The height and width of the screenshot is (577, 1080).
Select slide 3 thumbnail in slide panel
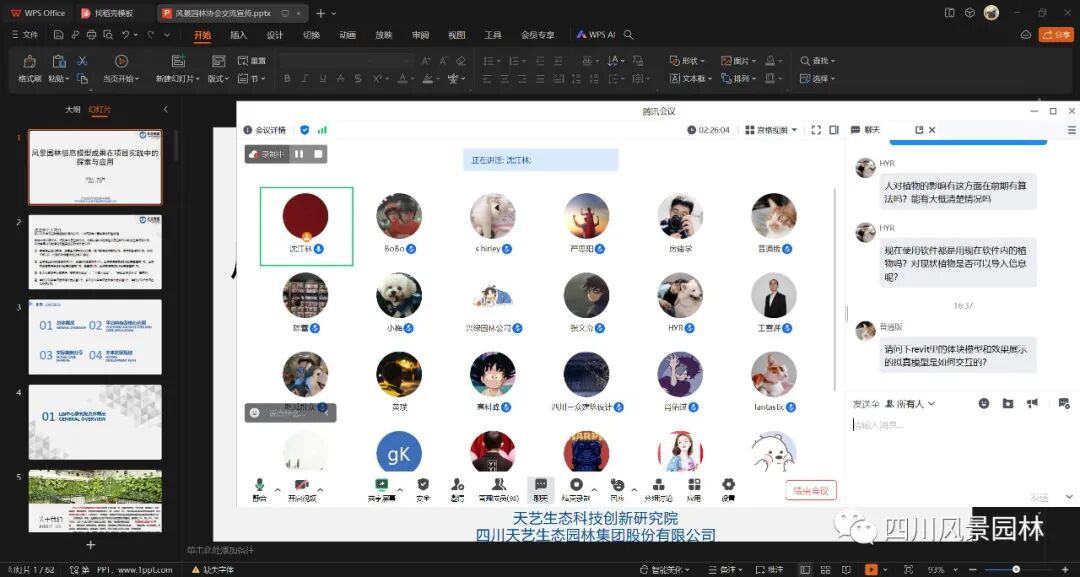pos(95,335)
